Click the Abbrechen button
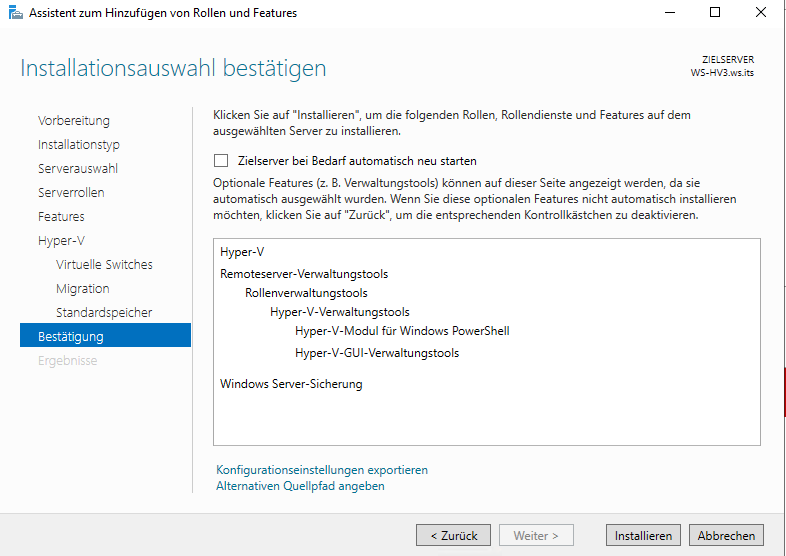The image size is (786, 556). tap(726, 535)
